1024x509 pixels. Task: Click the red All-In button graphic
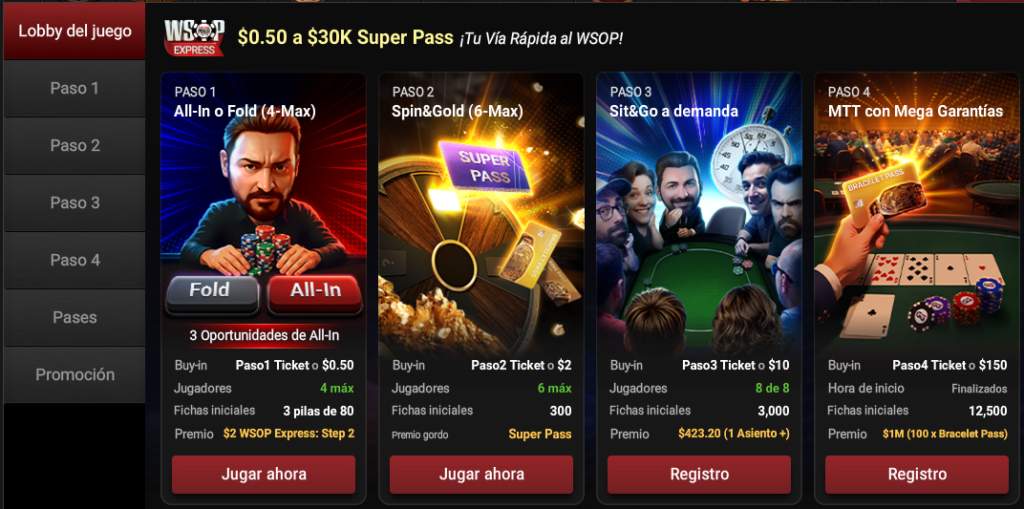click(x=315, y=293)
